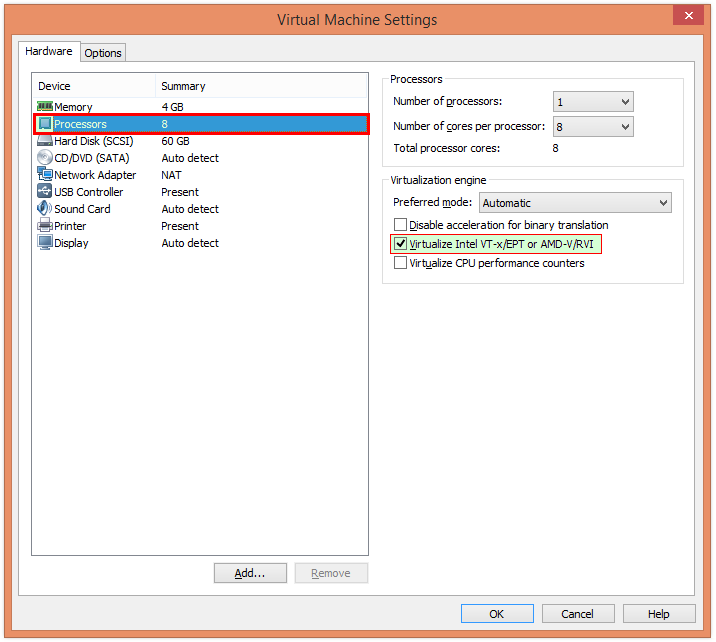Screen dimensions: 716x642
Task: Select the USB Controller row label
Action: click(89, 192)
